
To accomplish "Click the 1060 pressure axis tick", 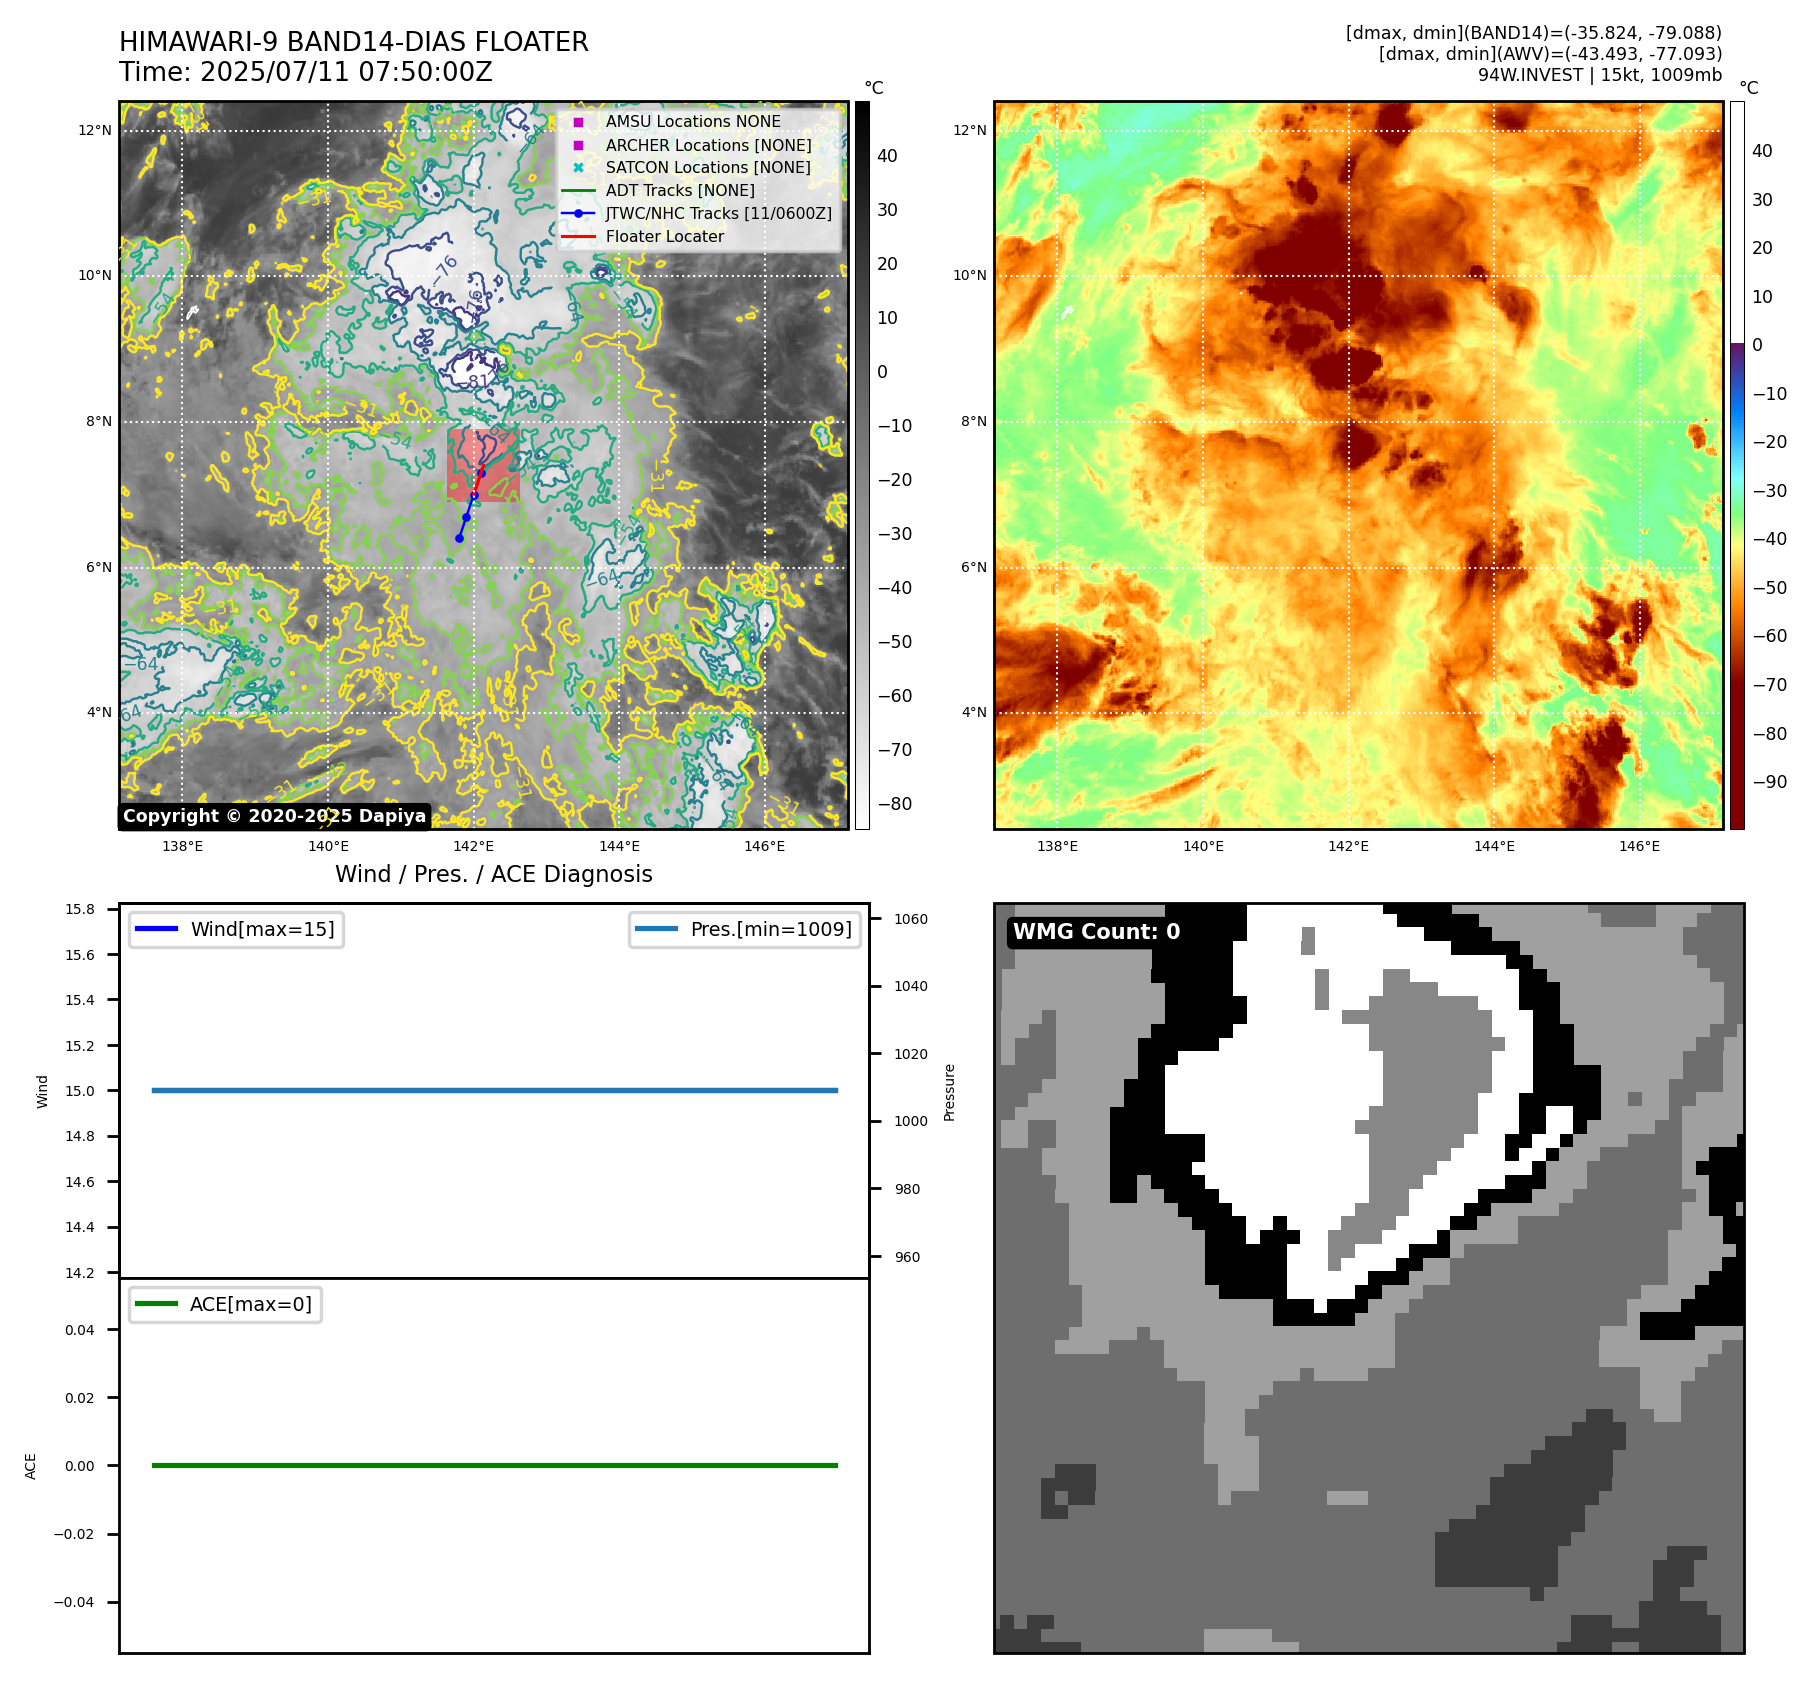I will coord(911,919).
